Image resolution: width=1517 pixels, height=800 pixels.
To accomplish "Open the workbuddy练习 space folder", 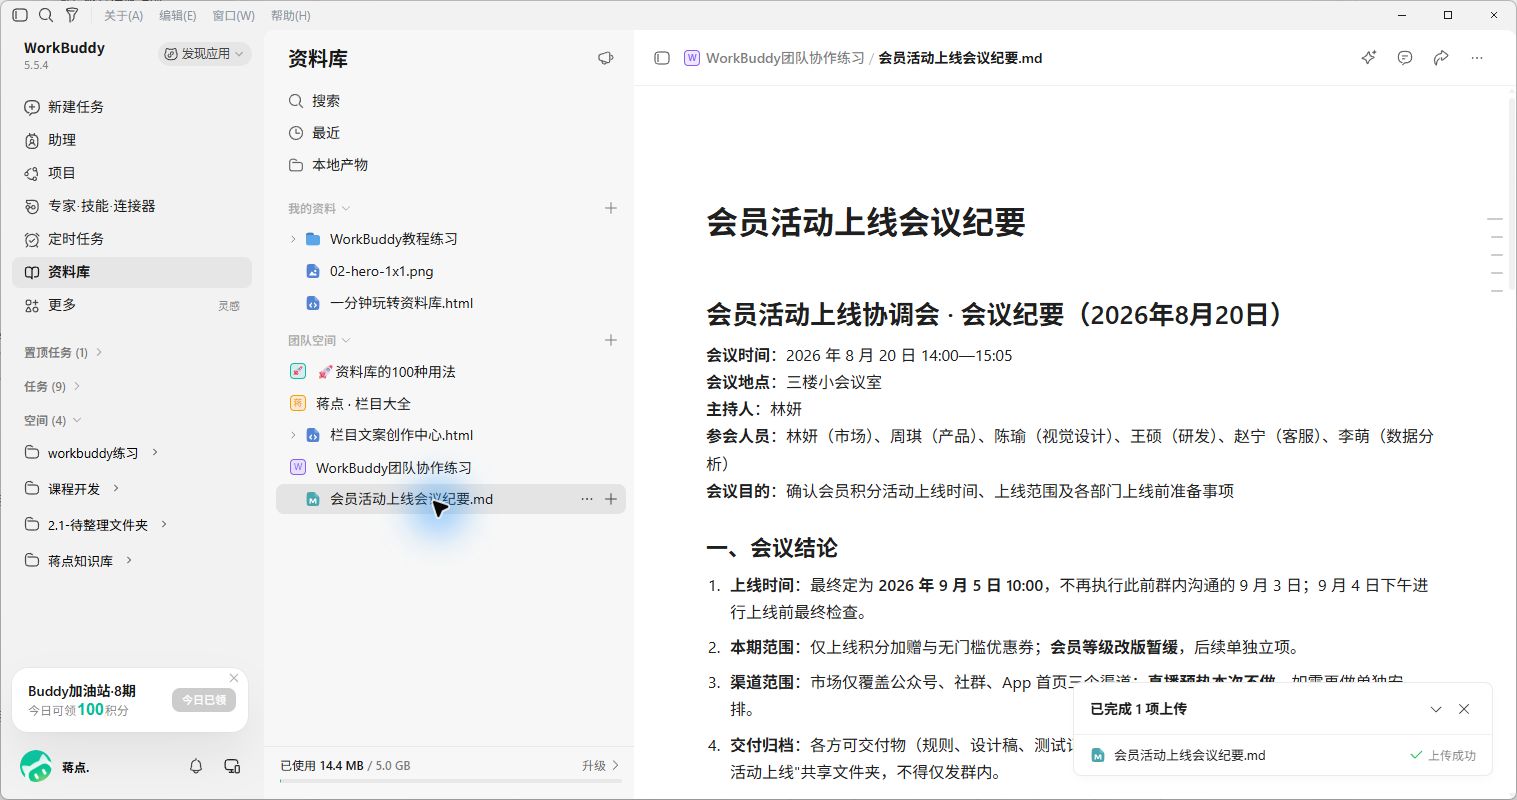I will pyautogui.click(x=92, y=453).
